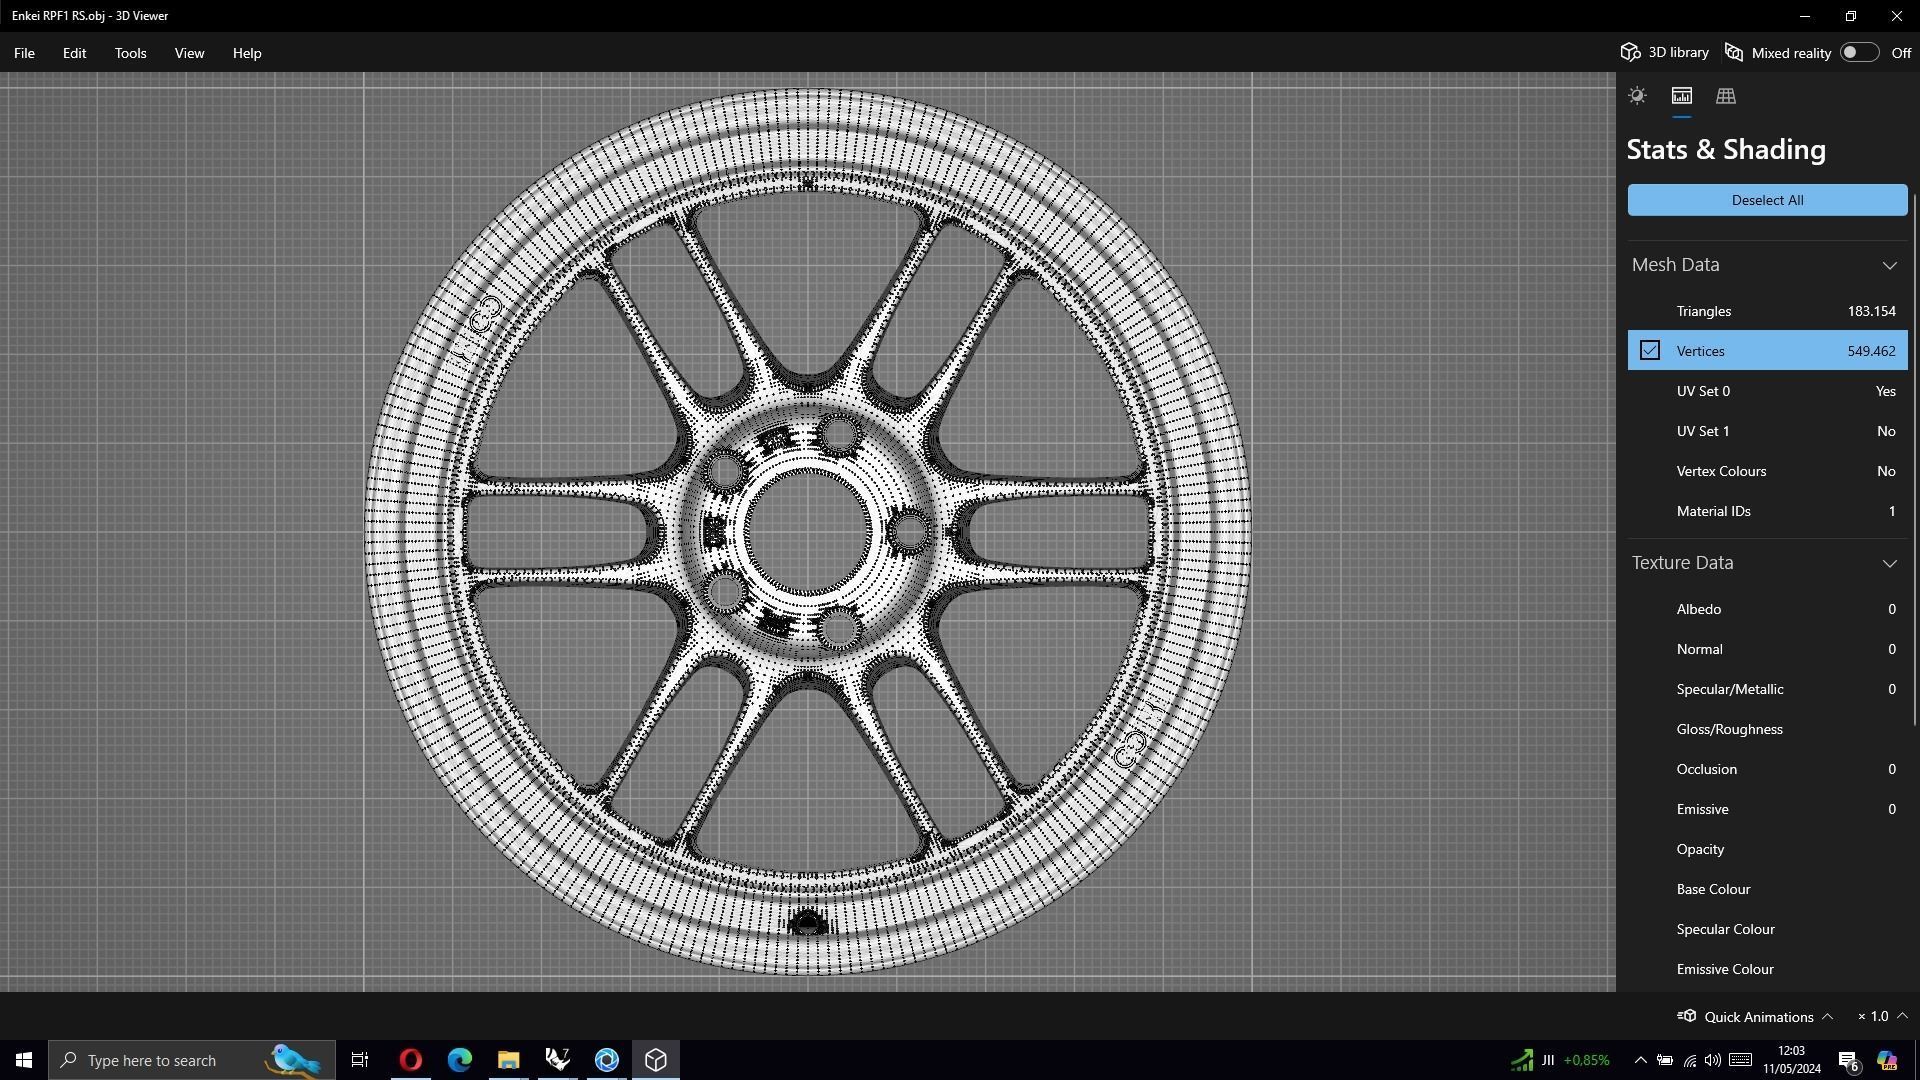Screen dimensions: 1920x1080
Task: Select the Material IDs row
Action: [1767, 511]
